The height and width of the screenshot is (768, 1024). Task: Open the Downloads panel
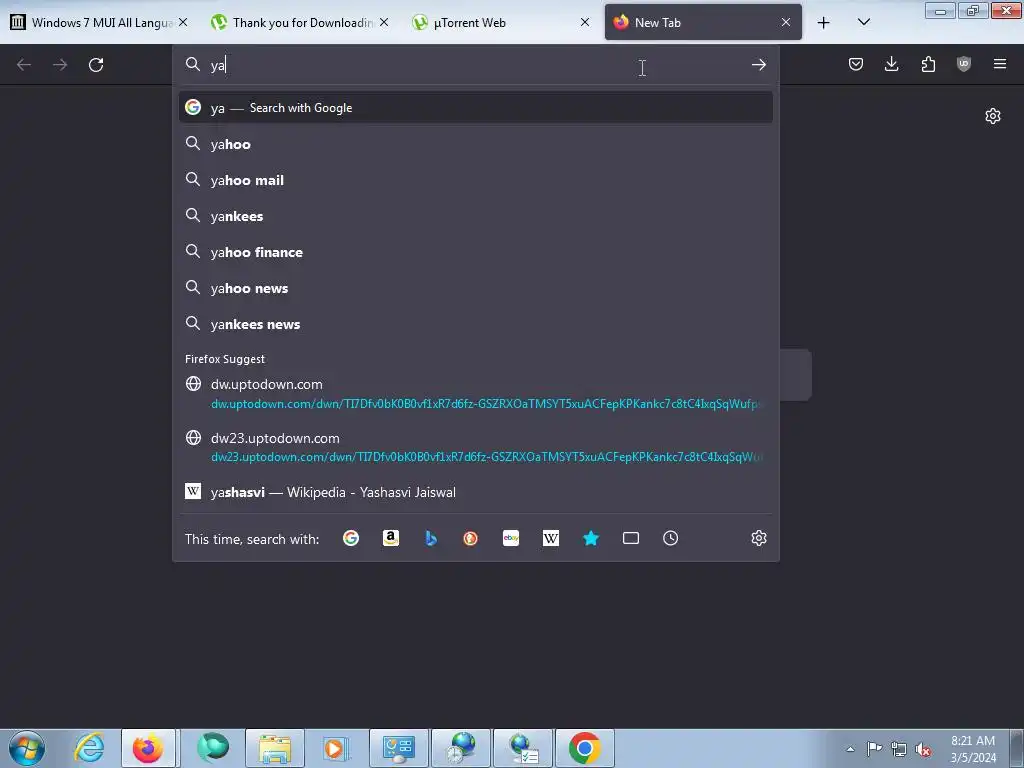coord(891,64)
